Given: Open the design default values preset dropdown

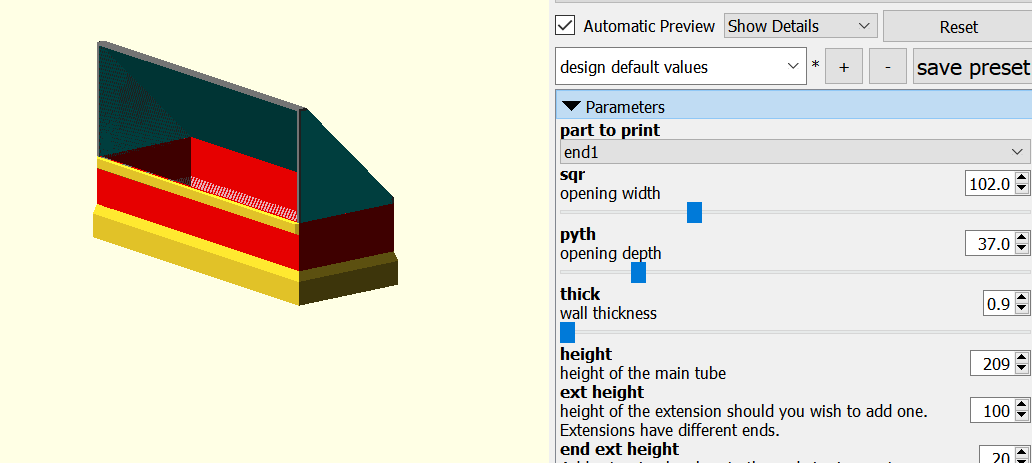Looking at the screenshot, I should (x=681, y=67).
